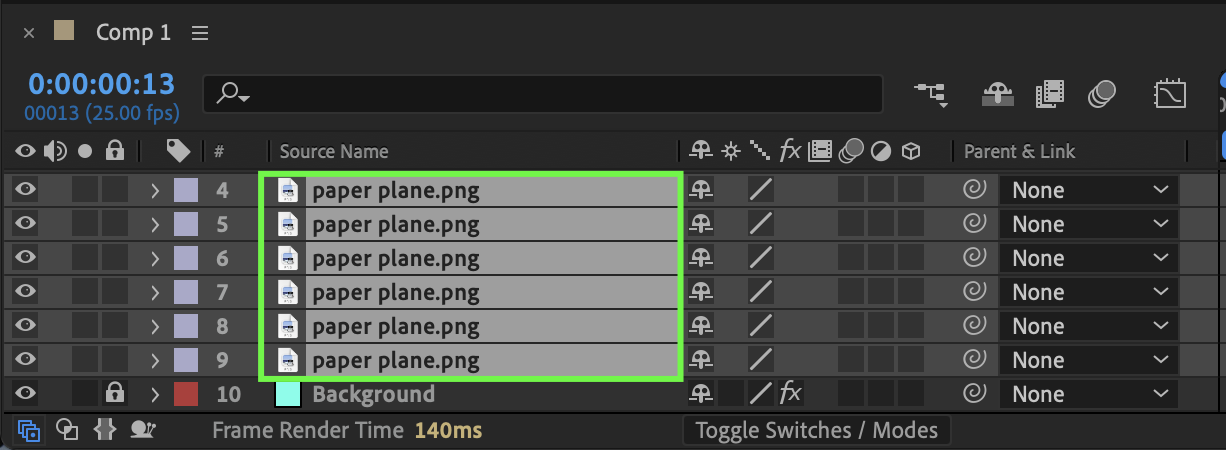The width and height of the screenshot is (1226, 450).
Task: Enable the Motion Blur composition switch
Action: (1103, 94)
